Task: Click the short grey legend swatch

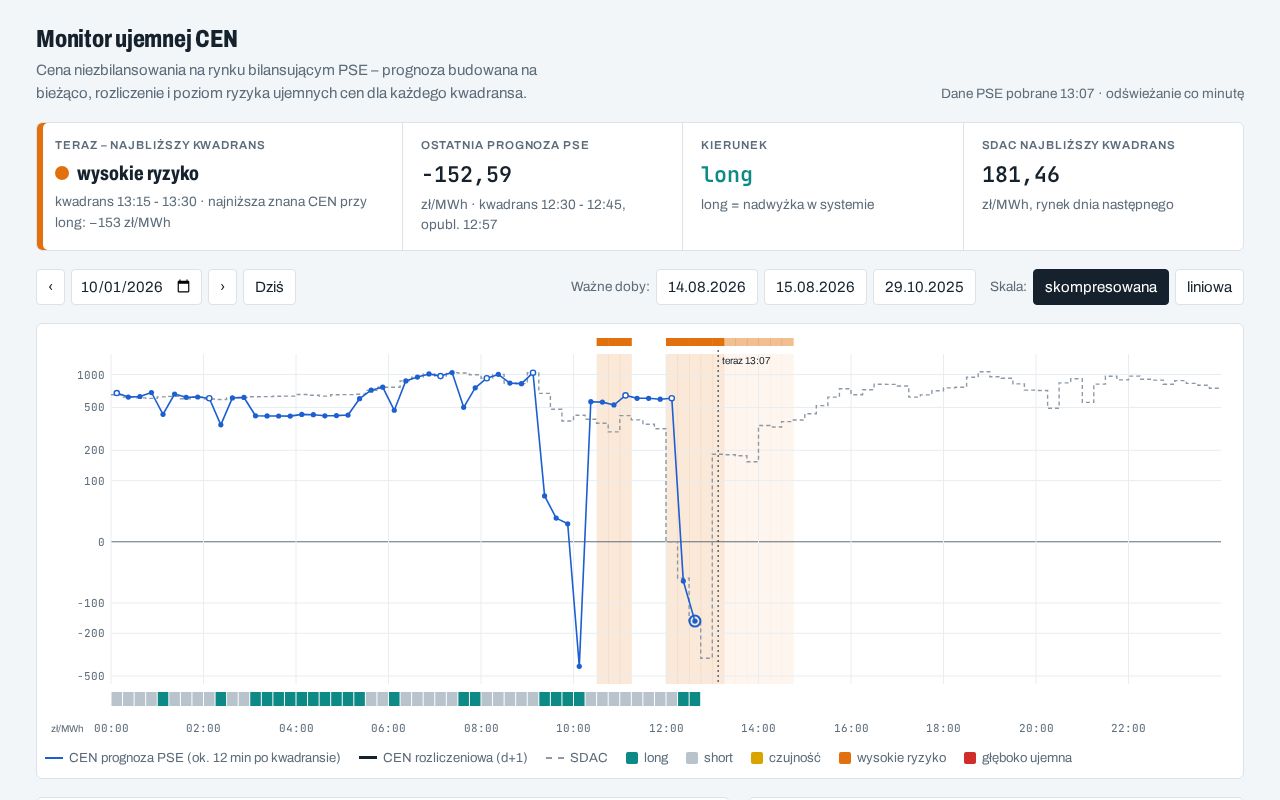Action: click(x=692, y=758)
